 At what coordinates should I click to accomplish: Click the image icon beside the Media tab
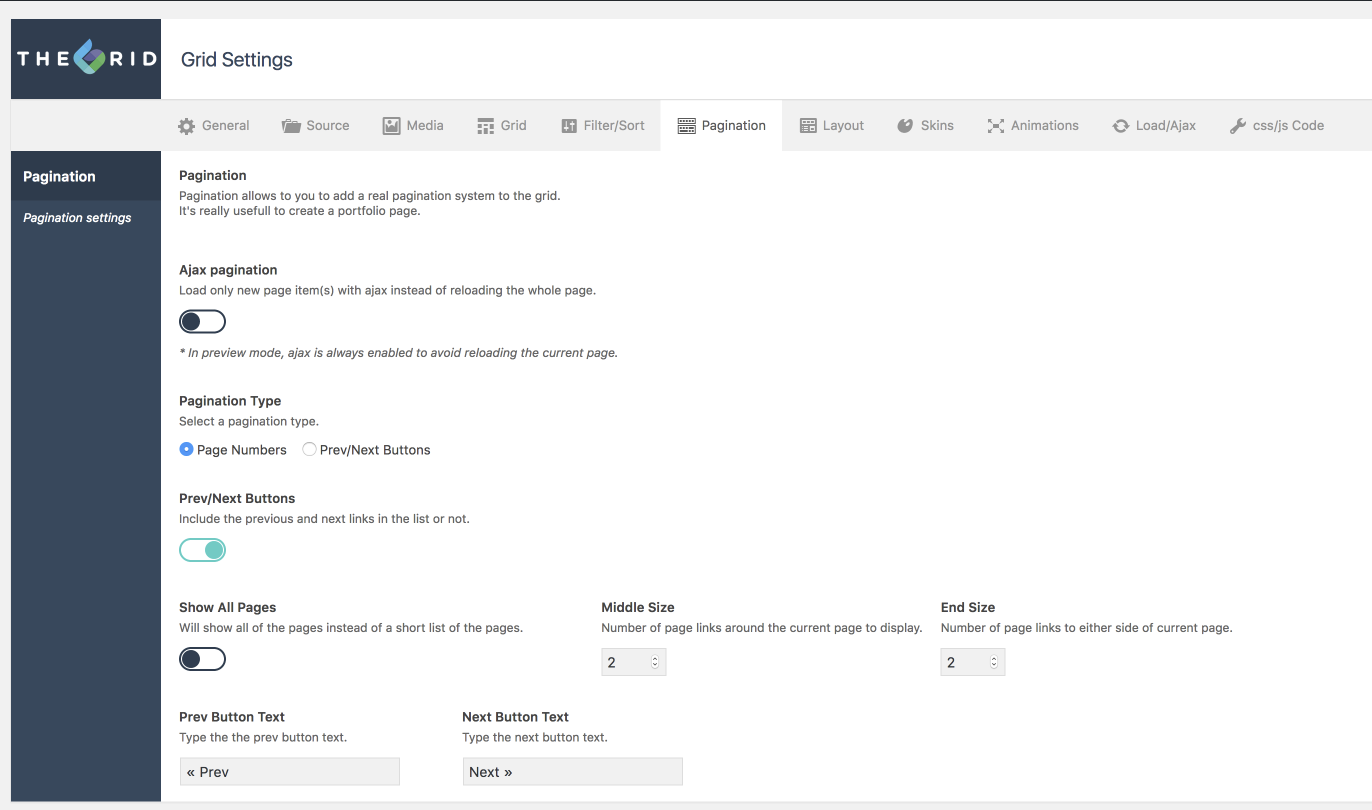(x=391, y=126)
